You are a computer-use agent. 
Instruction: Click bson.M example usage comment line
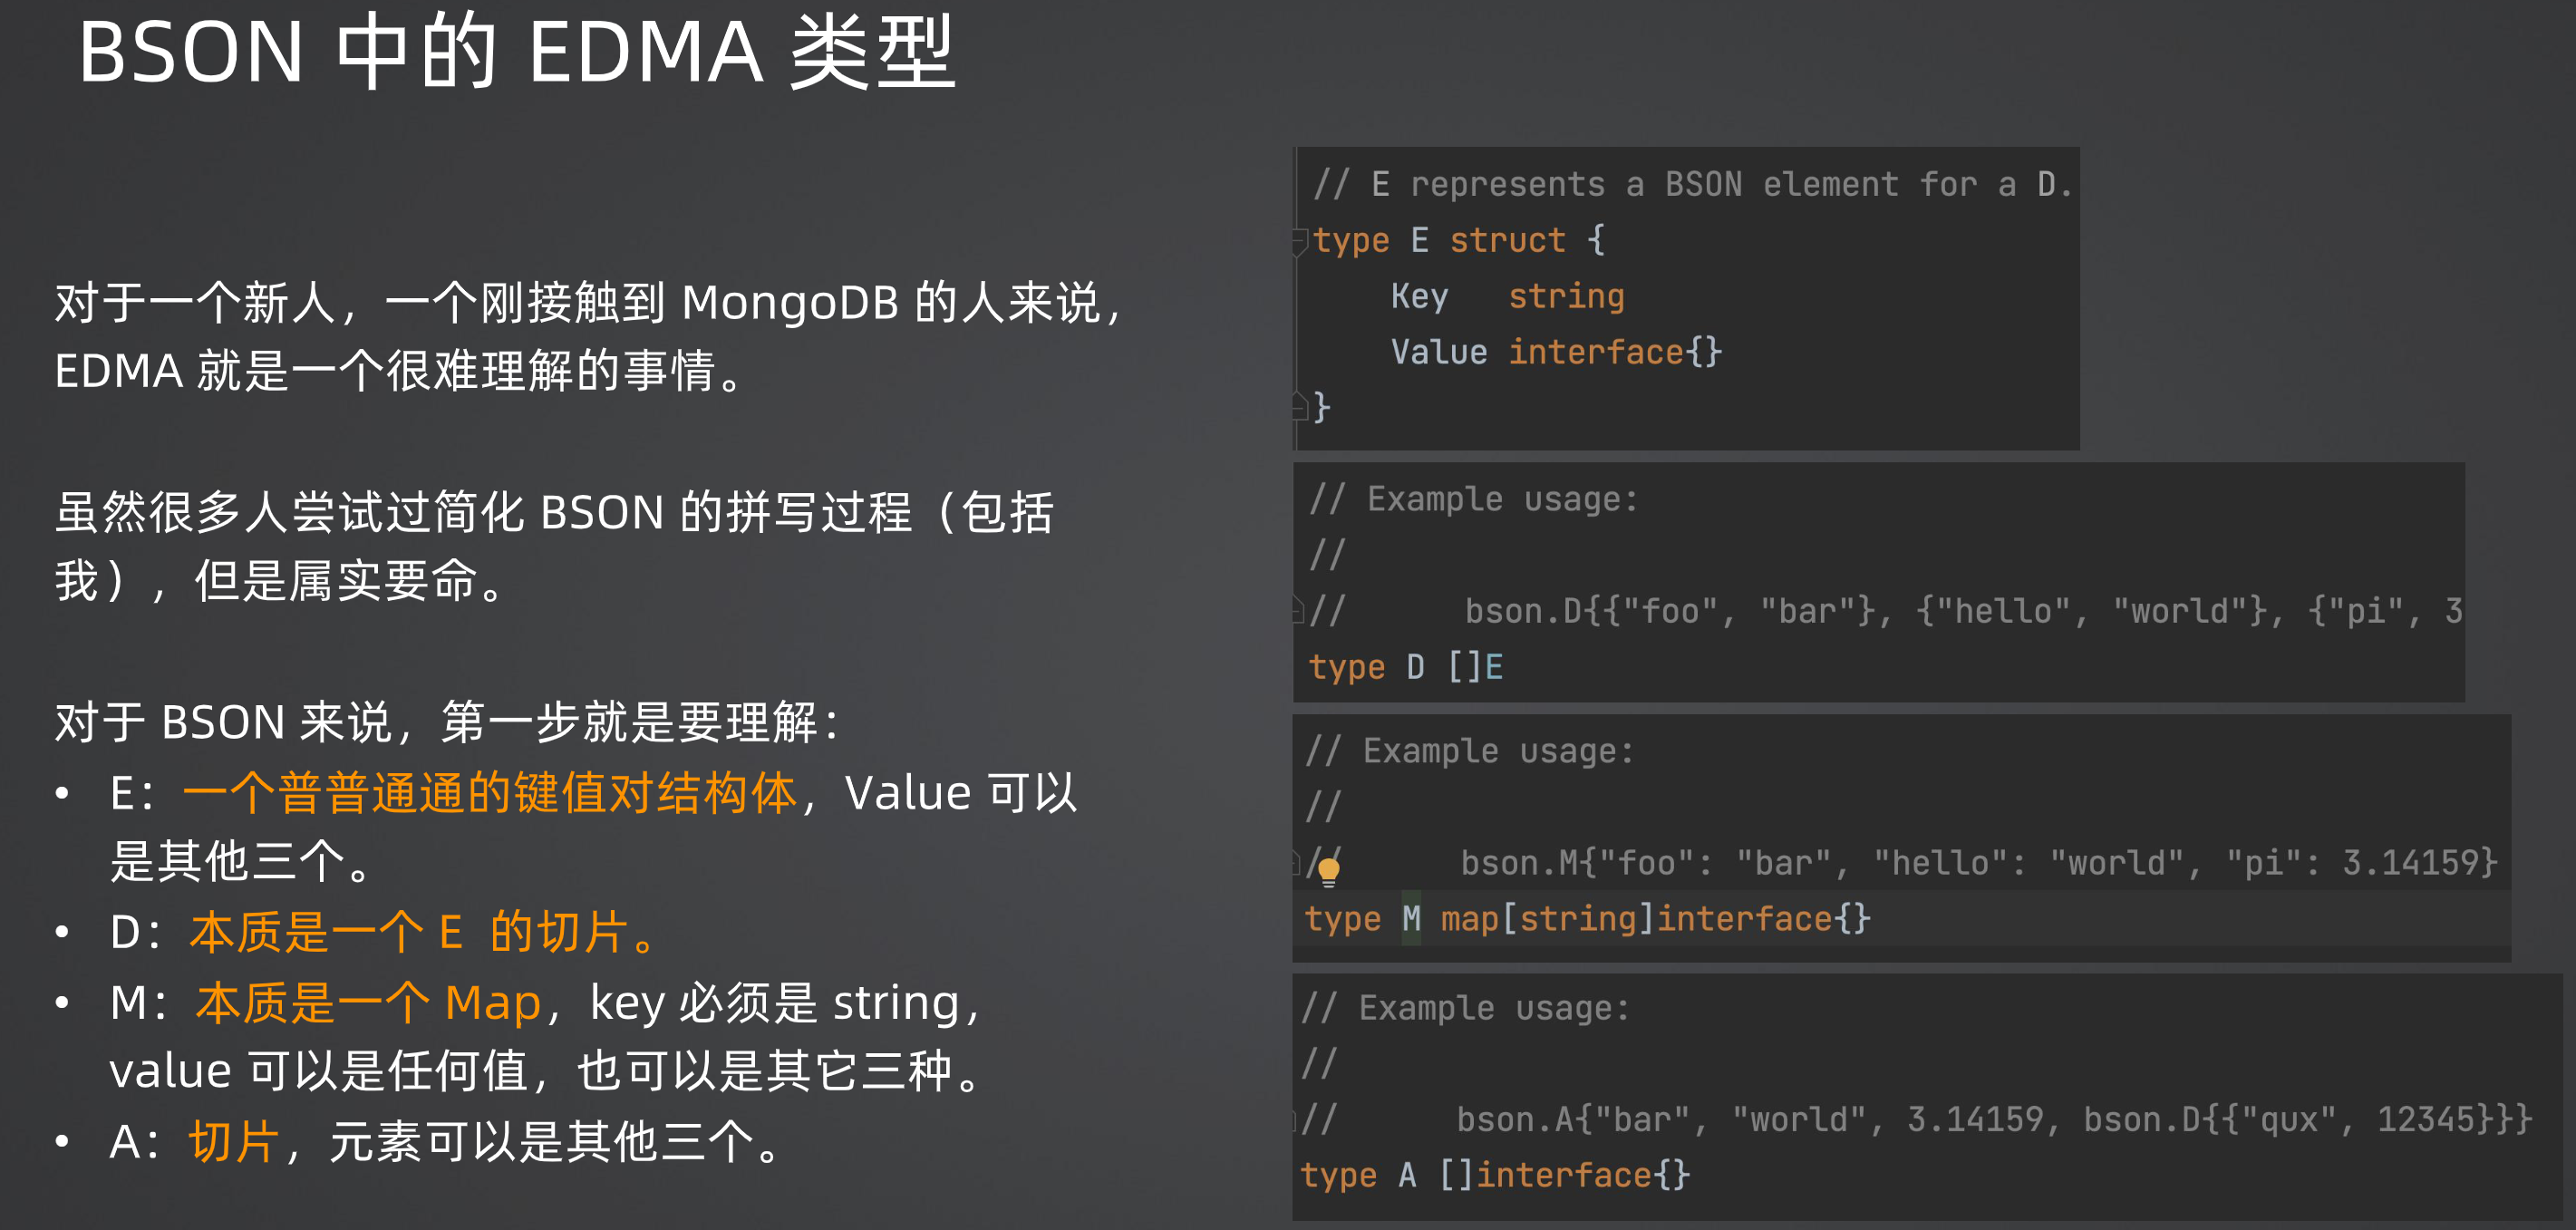click(1900, 863)
